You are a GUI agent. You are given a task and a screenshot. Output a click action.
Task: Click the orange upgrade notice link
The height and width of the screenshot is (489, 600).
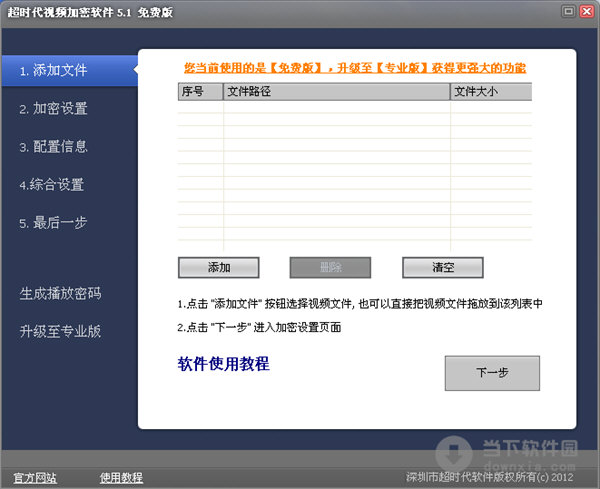(x=355, y=68)
